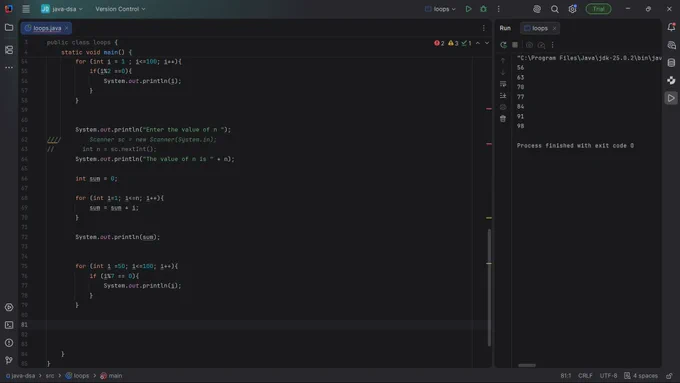The image size is (680, 383).
Task: Go to previous highlighted error
Action: click(477, 43)
